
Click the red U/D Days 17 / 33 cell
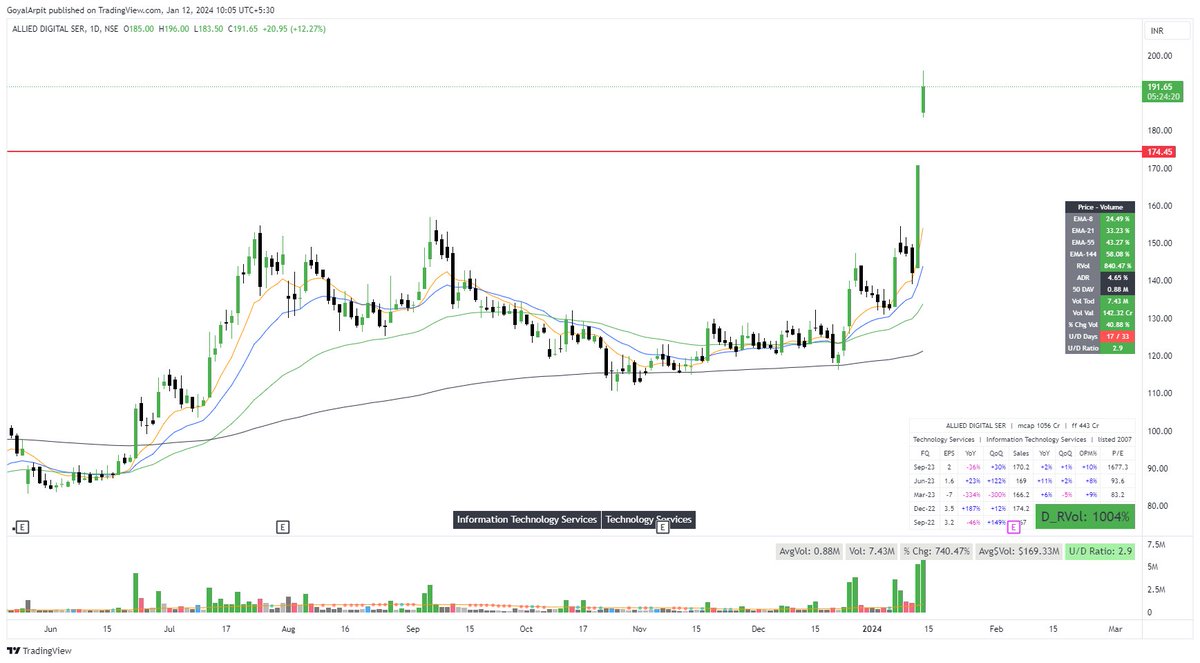click(1118, 337)
